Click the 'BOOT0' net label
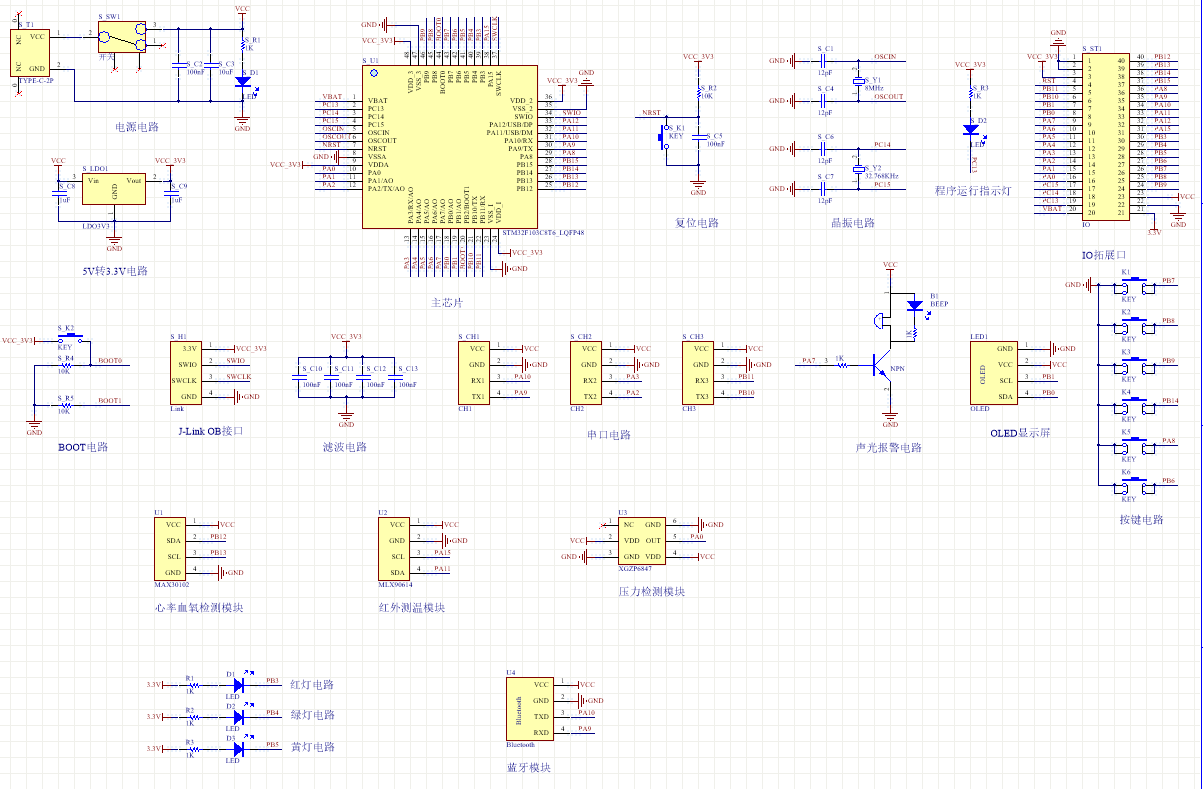The width and height of the screenshot is (1203, 789). [110, 360]
